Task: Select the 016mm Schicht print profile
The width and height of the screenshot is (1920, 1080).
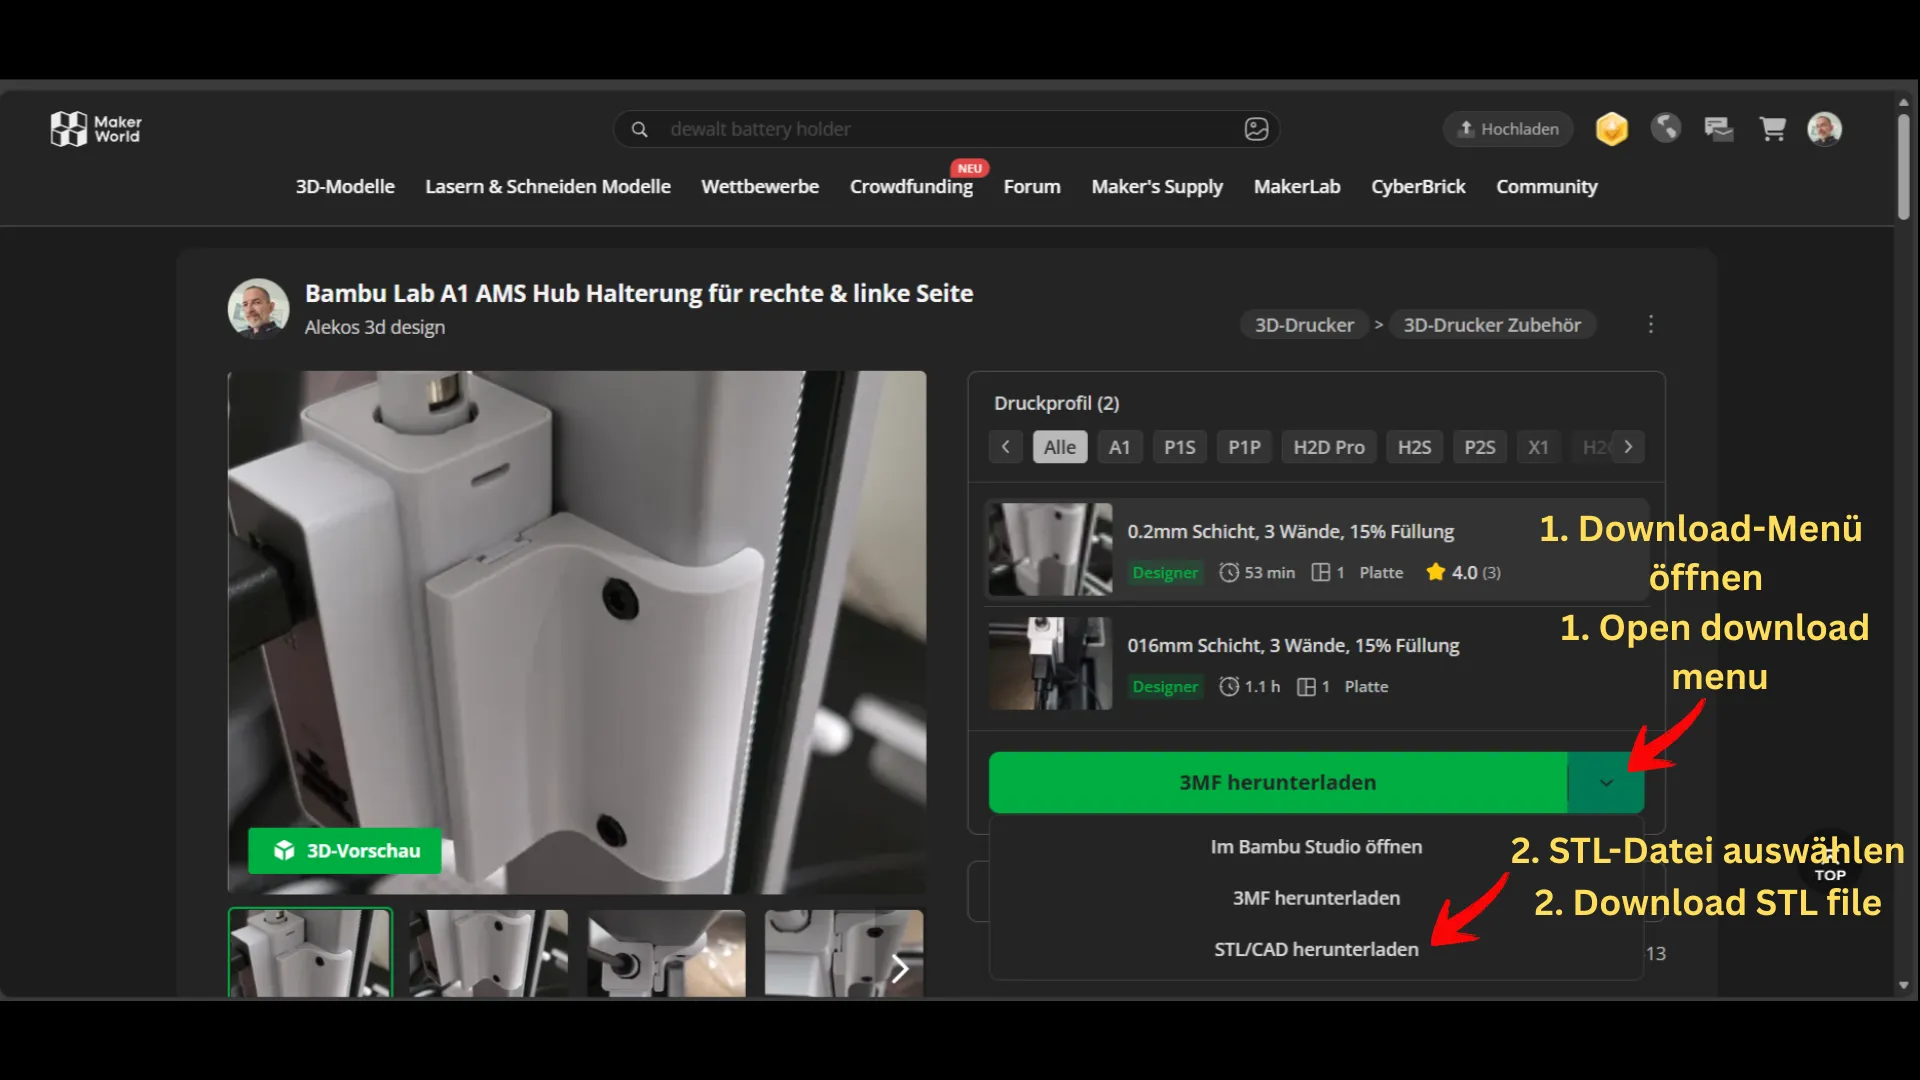Action: (x=1316, y=663)
